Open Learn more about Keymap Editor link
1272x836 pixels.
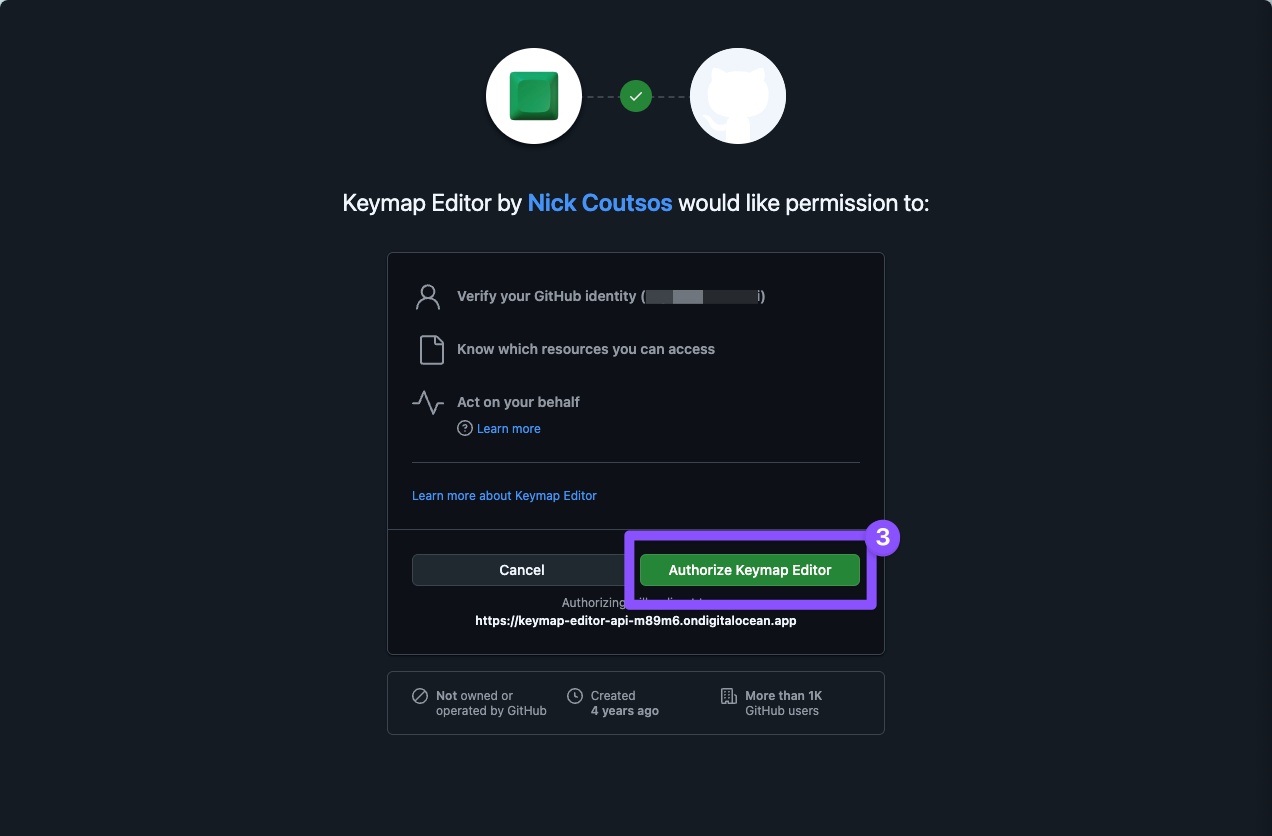[504, 495]
